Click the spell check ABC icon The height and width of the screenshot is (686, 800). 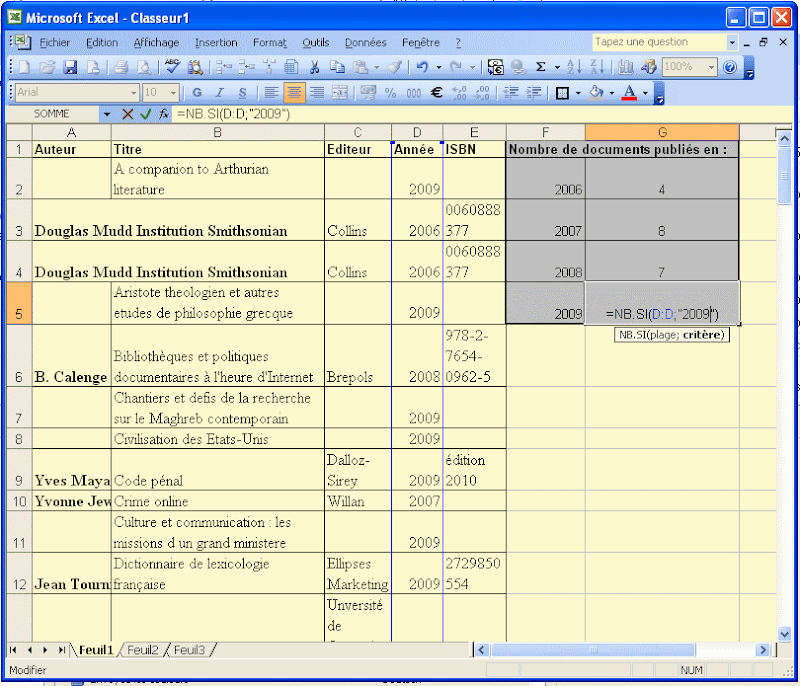coord(172,67)
